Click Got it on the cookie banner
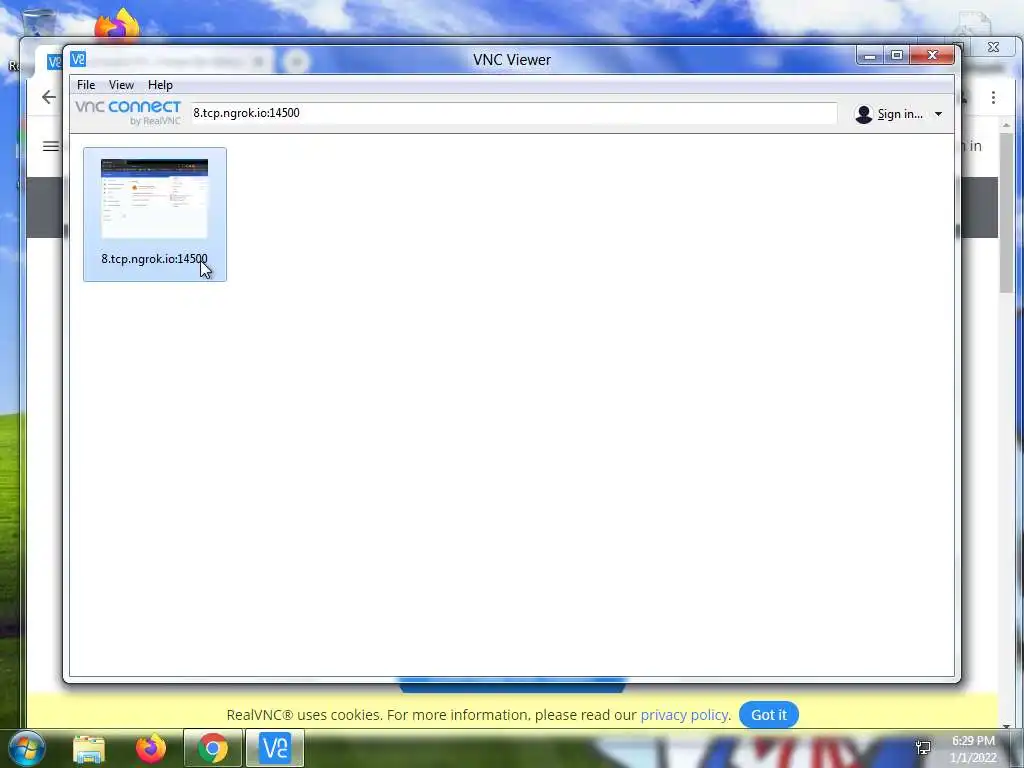The image size is (1024, 768). pyautogui.click(x=769, y=714)
